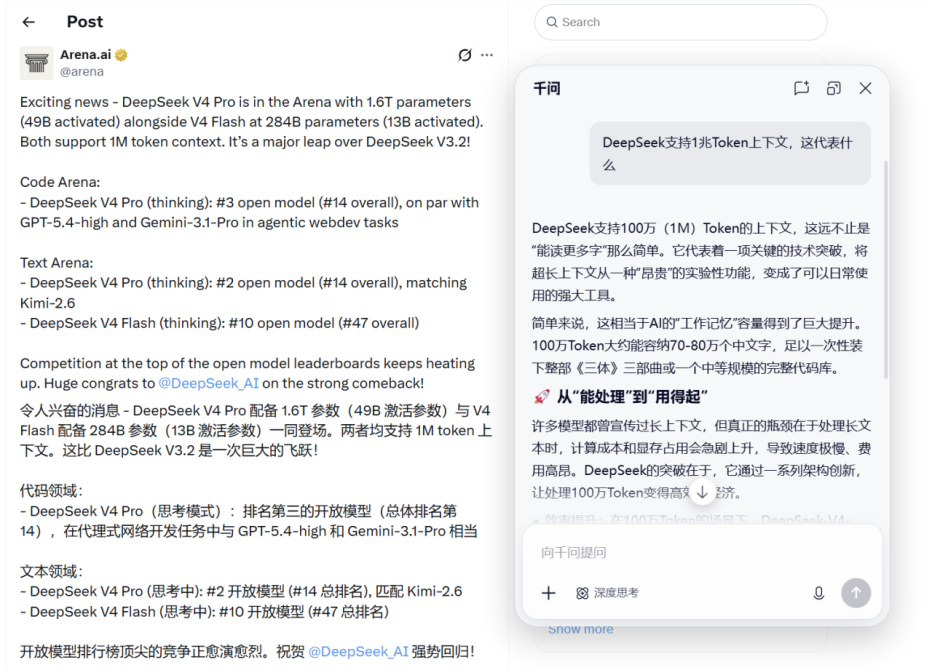The height and width of the screenshot is (670, 932).
Task: Click the user message bubble about DeepSeek
Action: 731,153
